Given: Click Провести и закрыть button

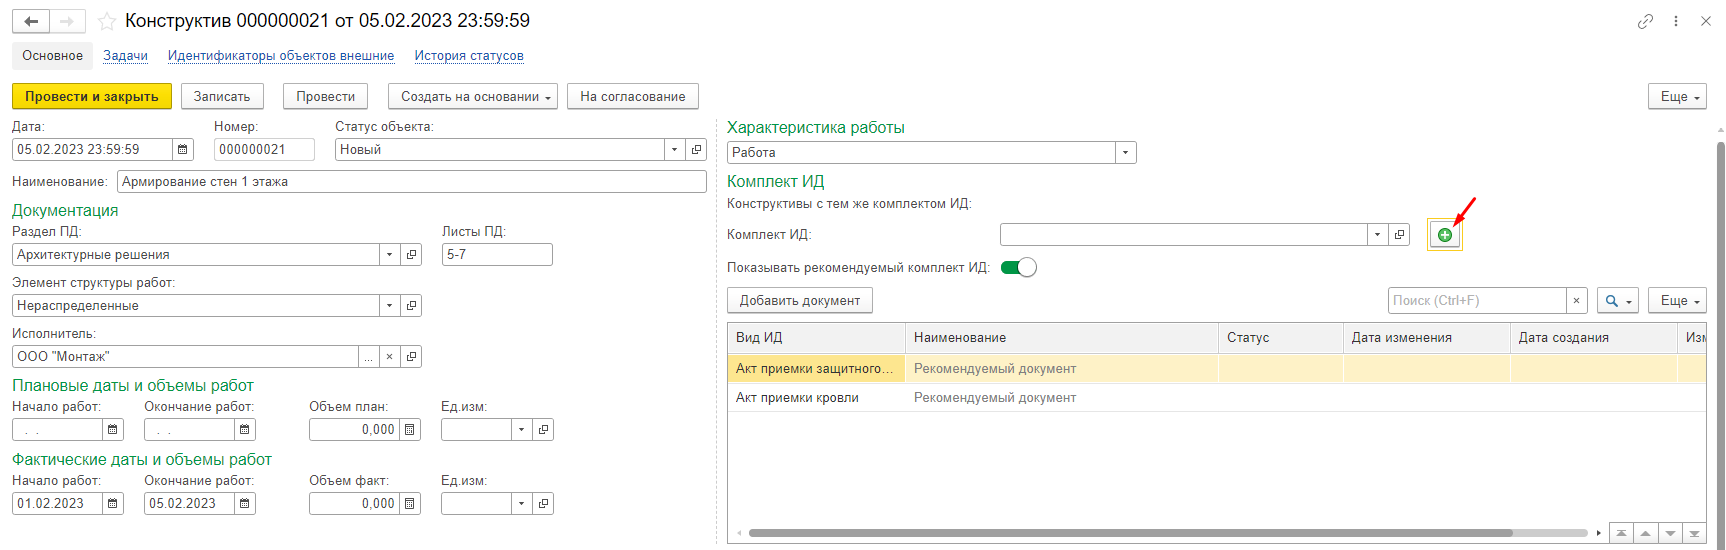Looking at the screenshot, I should 91,97.
